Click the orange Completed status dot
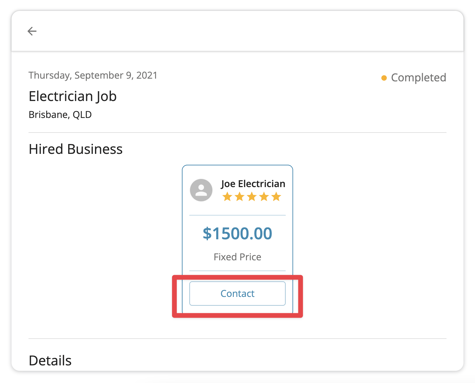This screenshot has width=475, height=383. 384,78
